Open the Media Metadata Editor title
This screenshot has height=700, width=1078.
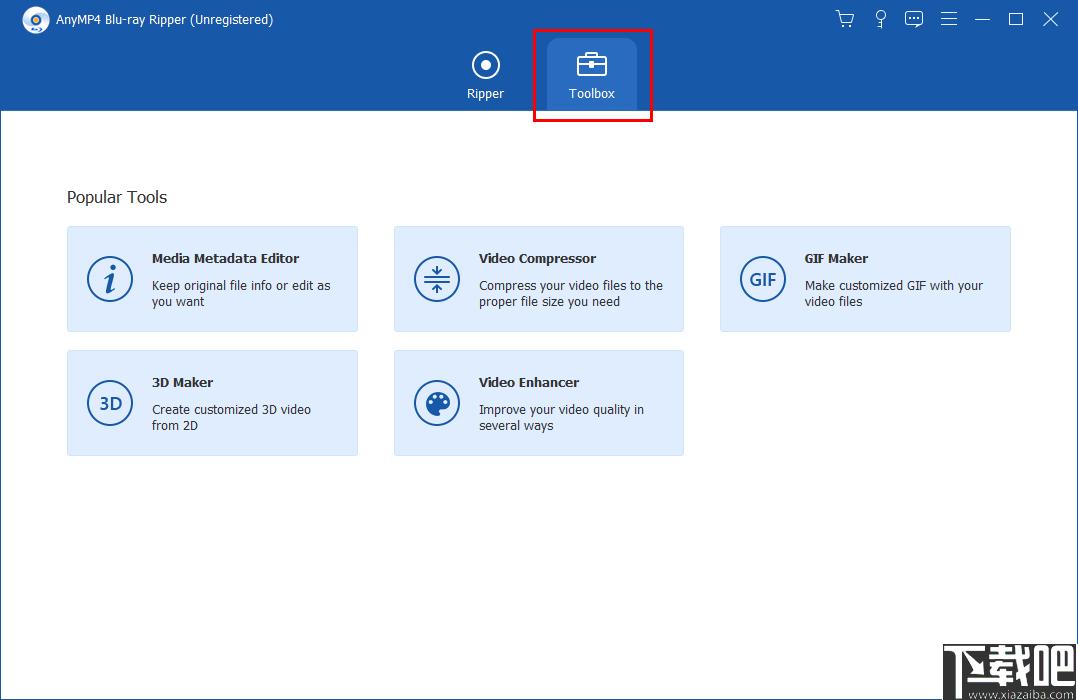225,258
